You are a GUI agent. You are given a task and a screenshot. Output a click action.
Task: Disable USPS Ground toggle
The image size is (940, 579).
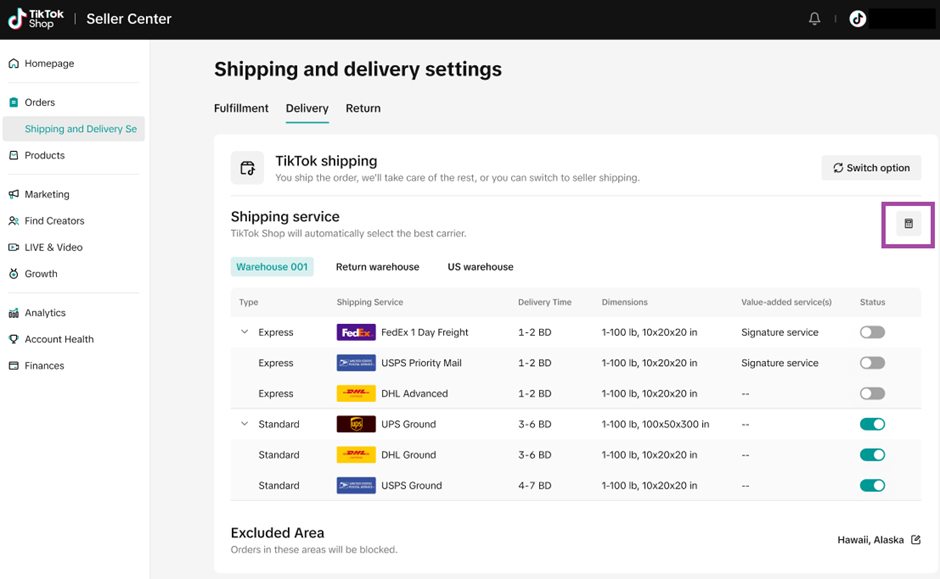872,485
